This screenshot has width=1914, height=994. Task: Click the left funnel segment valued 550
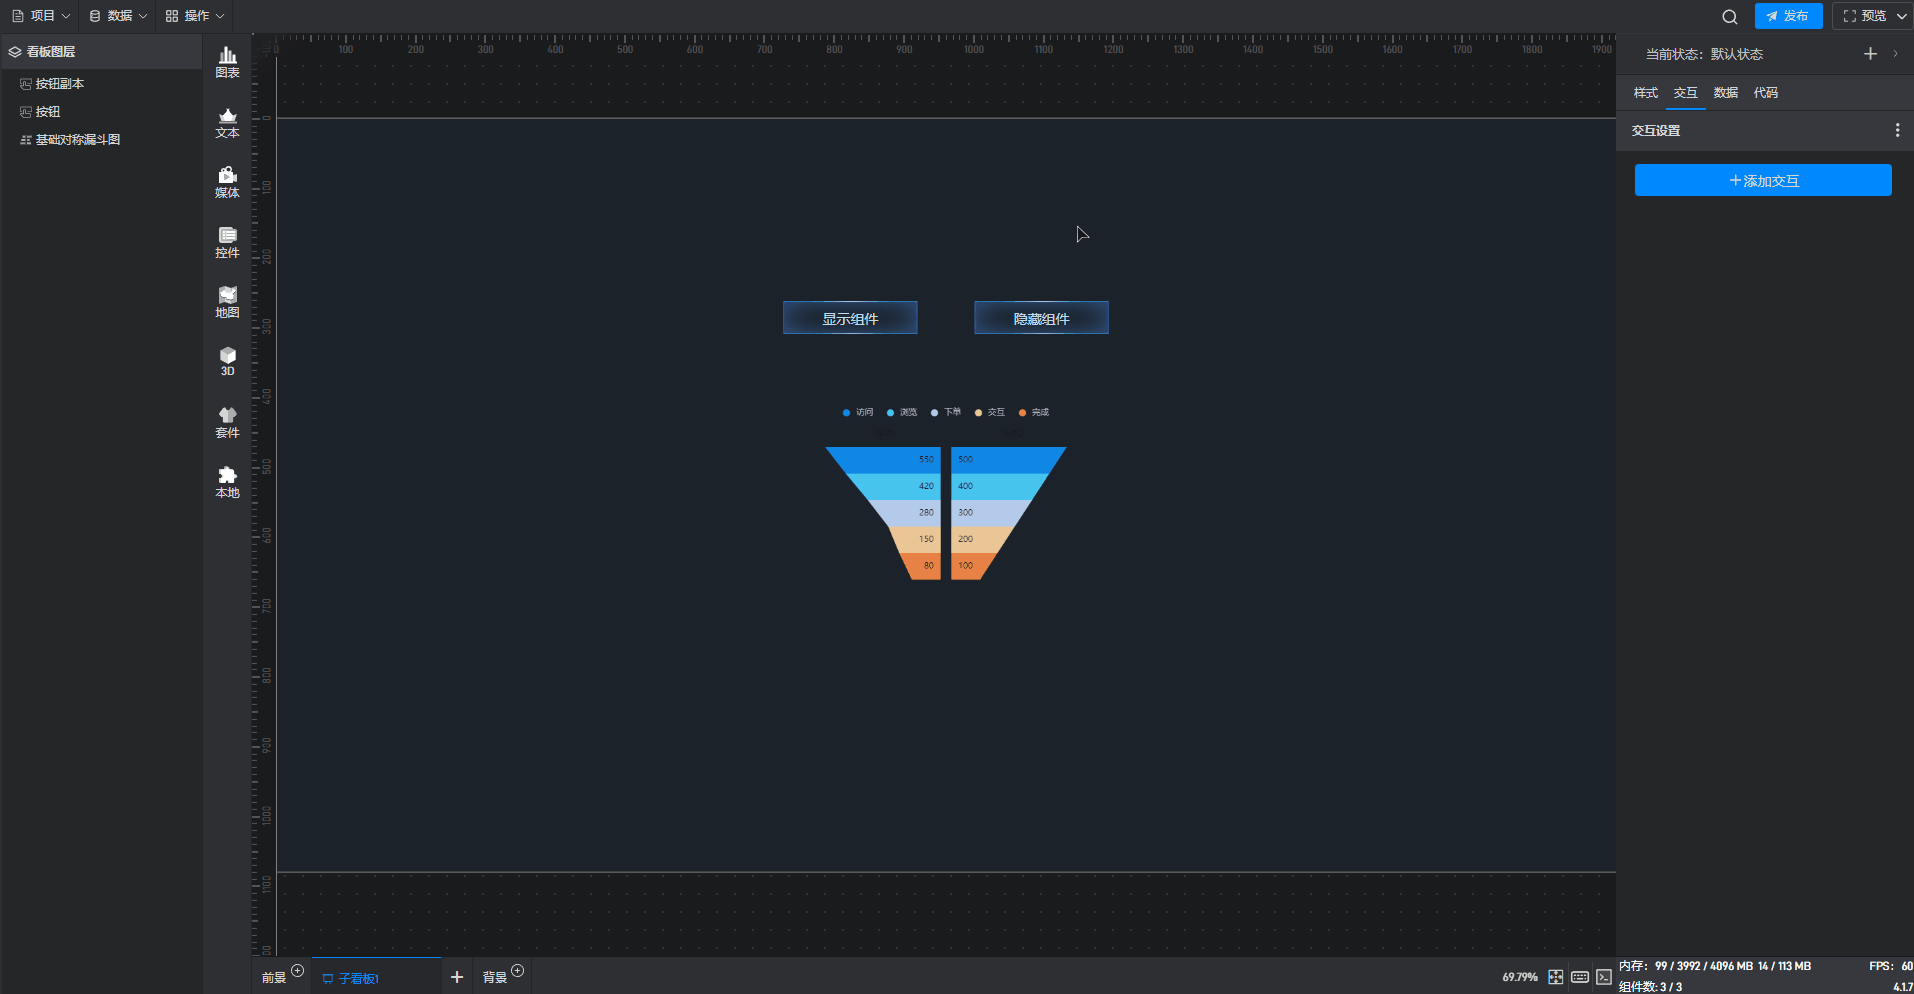click(885, 460)
